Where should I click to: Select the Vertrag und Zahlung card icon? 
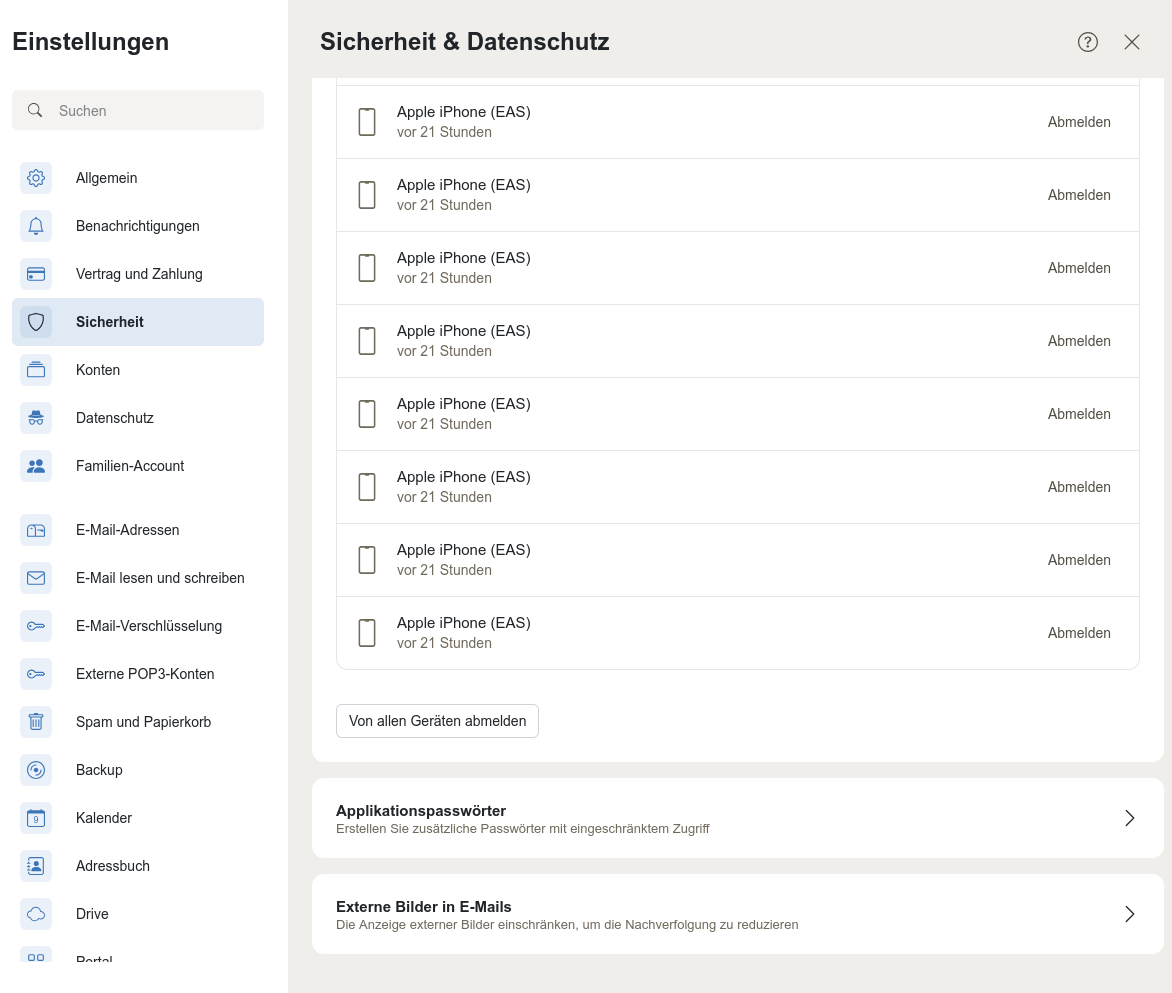click(36, 274)
